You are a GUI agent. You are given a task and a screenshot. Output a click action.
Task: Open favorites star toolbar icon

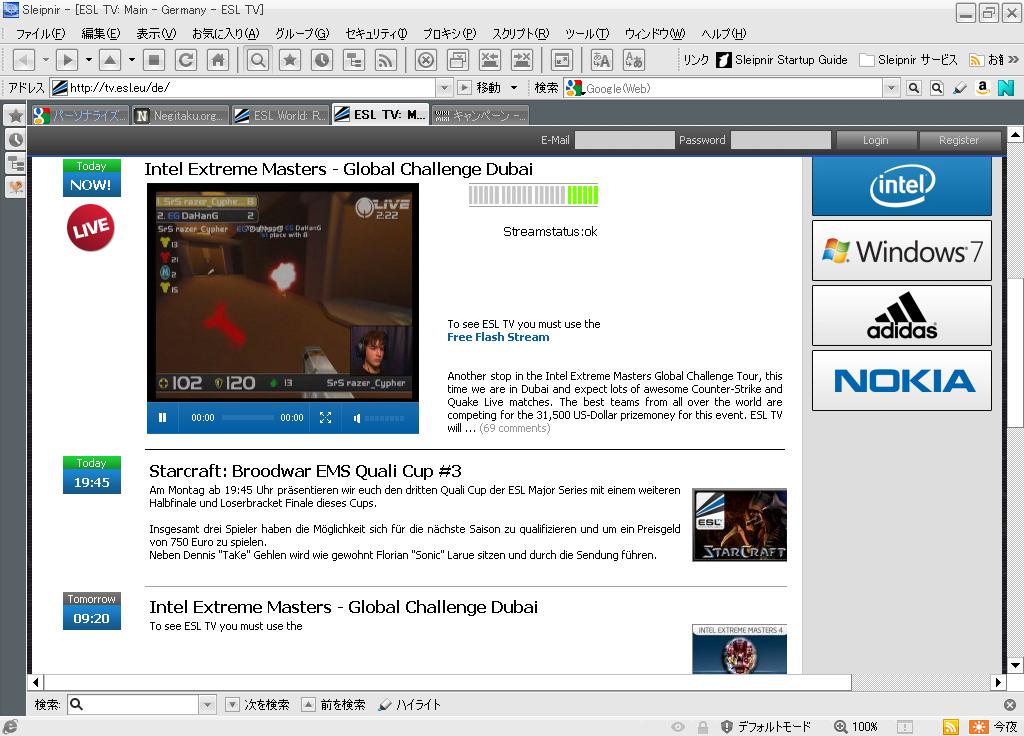coord(290,60)
